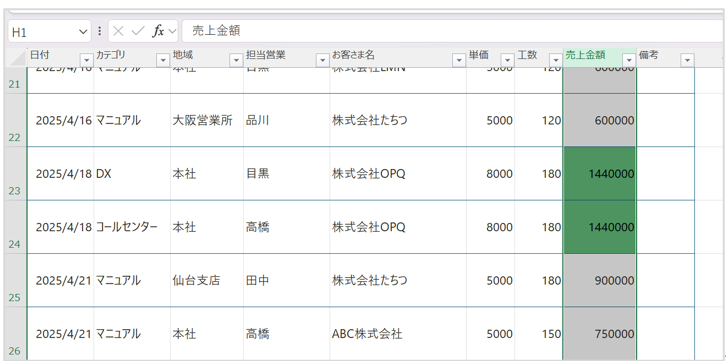Click 株式会社たちつ in row 22
The height and width of the screenshot is (361, 726).
[x=398, y=120]
